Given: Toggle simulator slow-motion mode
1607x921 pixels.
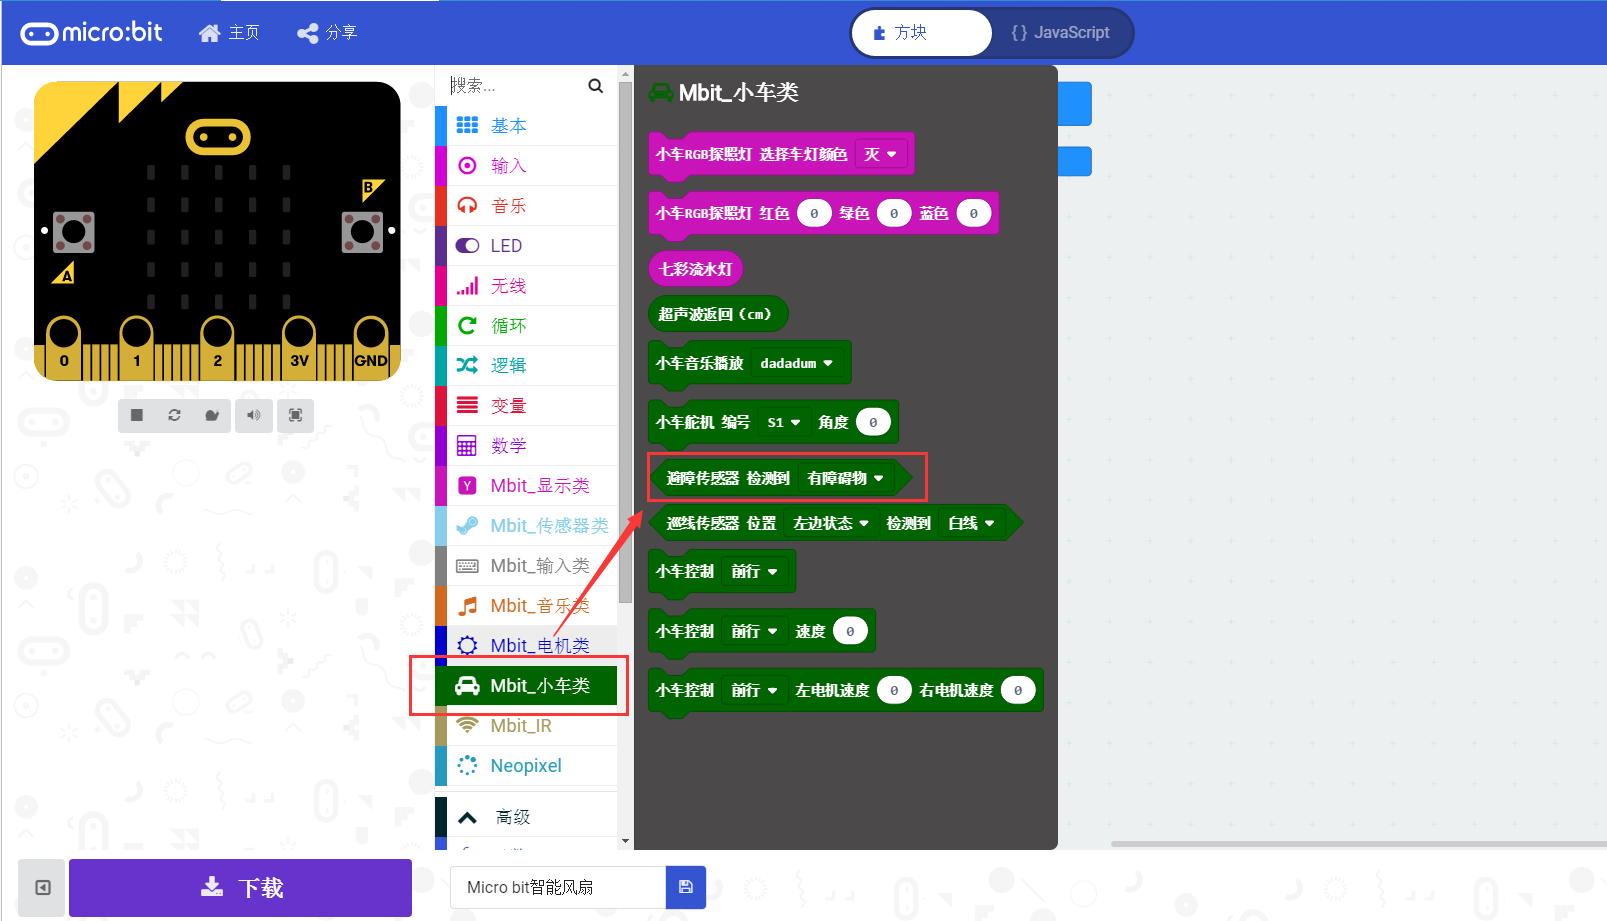Looking at the screenshot, I should tap(212, 415).
